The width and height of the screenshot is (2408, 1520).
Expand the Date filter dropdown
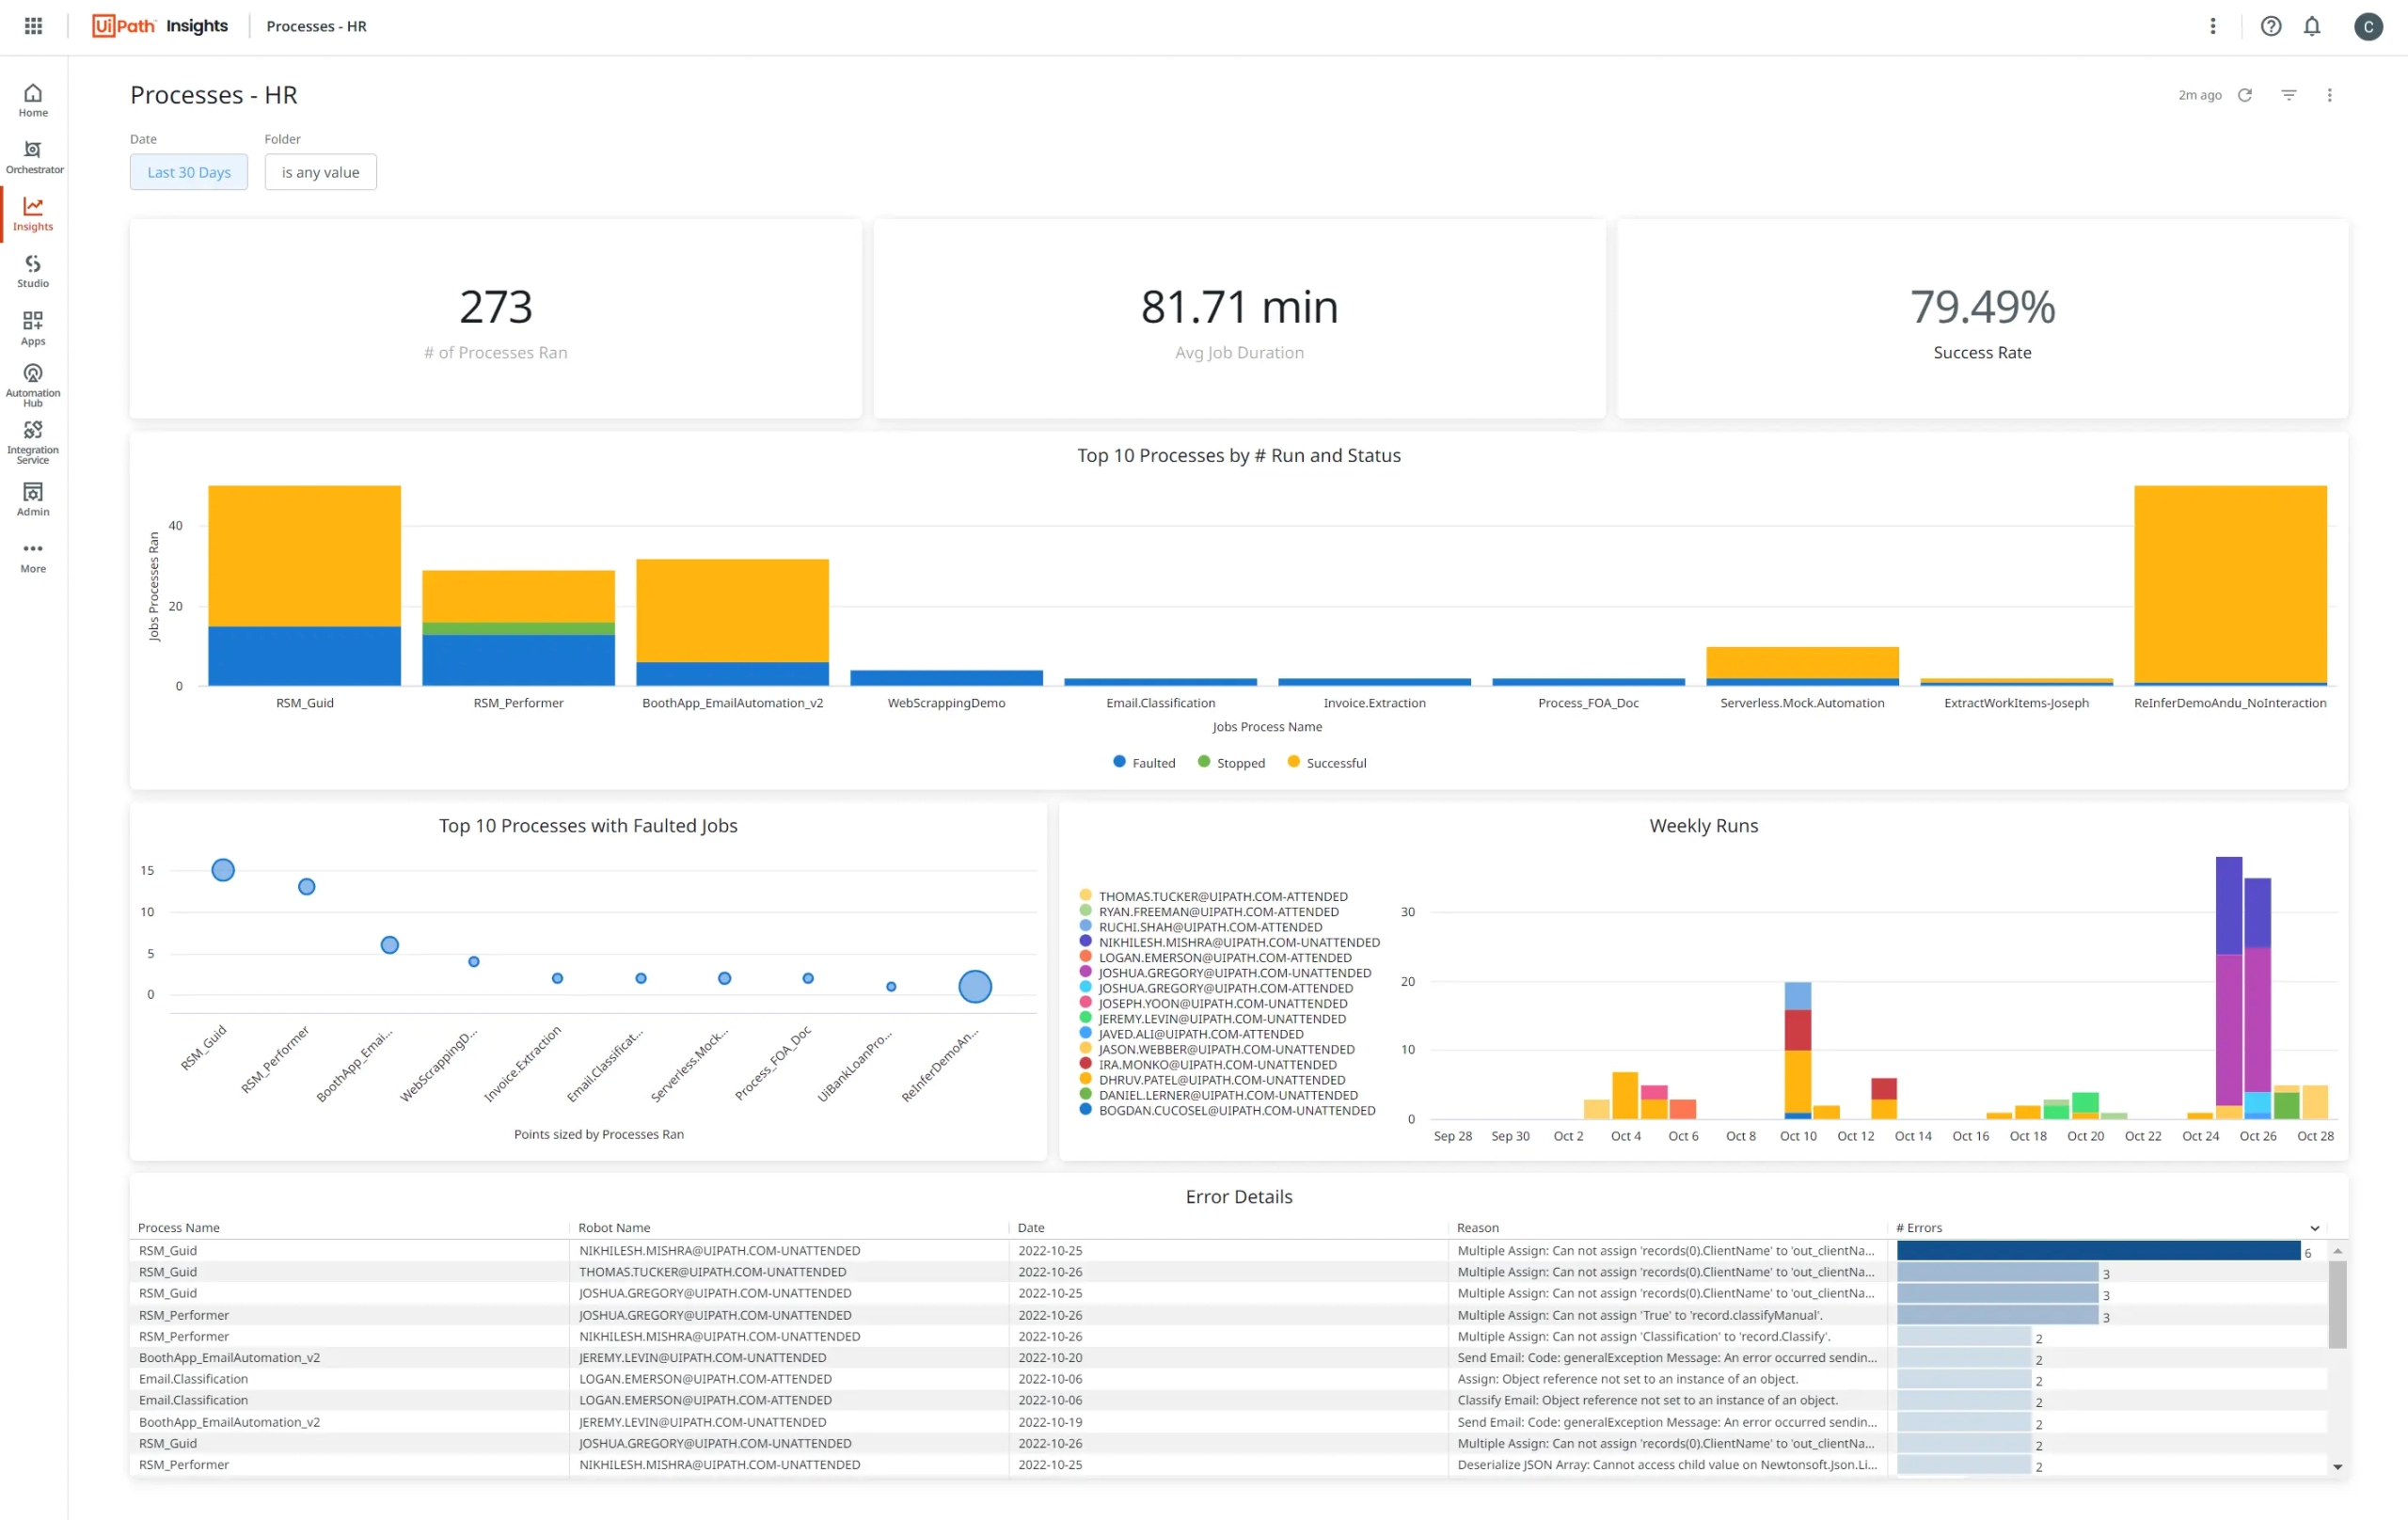tap(187, 170)
